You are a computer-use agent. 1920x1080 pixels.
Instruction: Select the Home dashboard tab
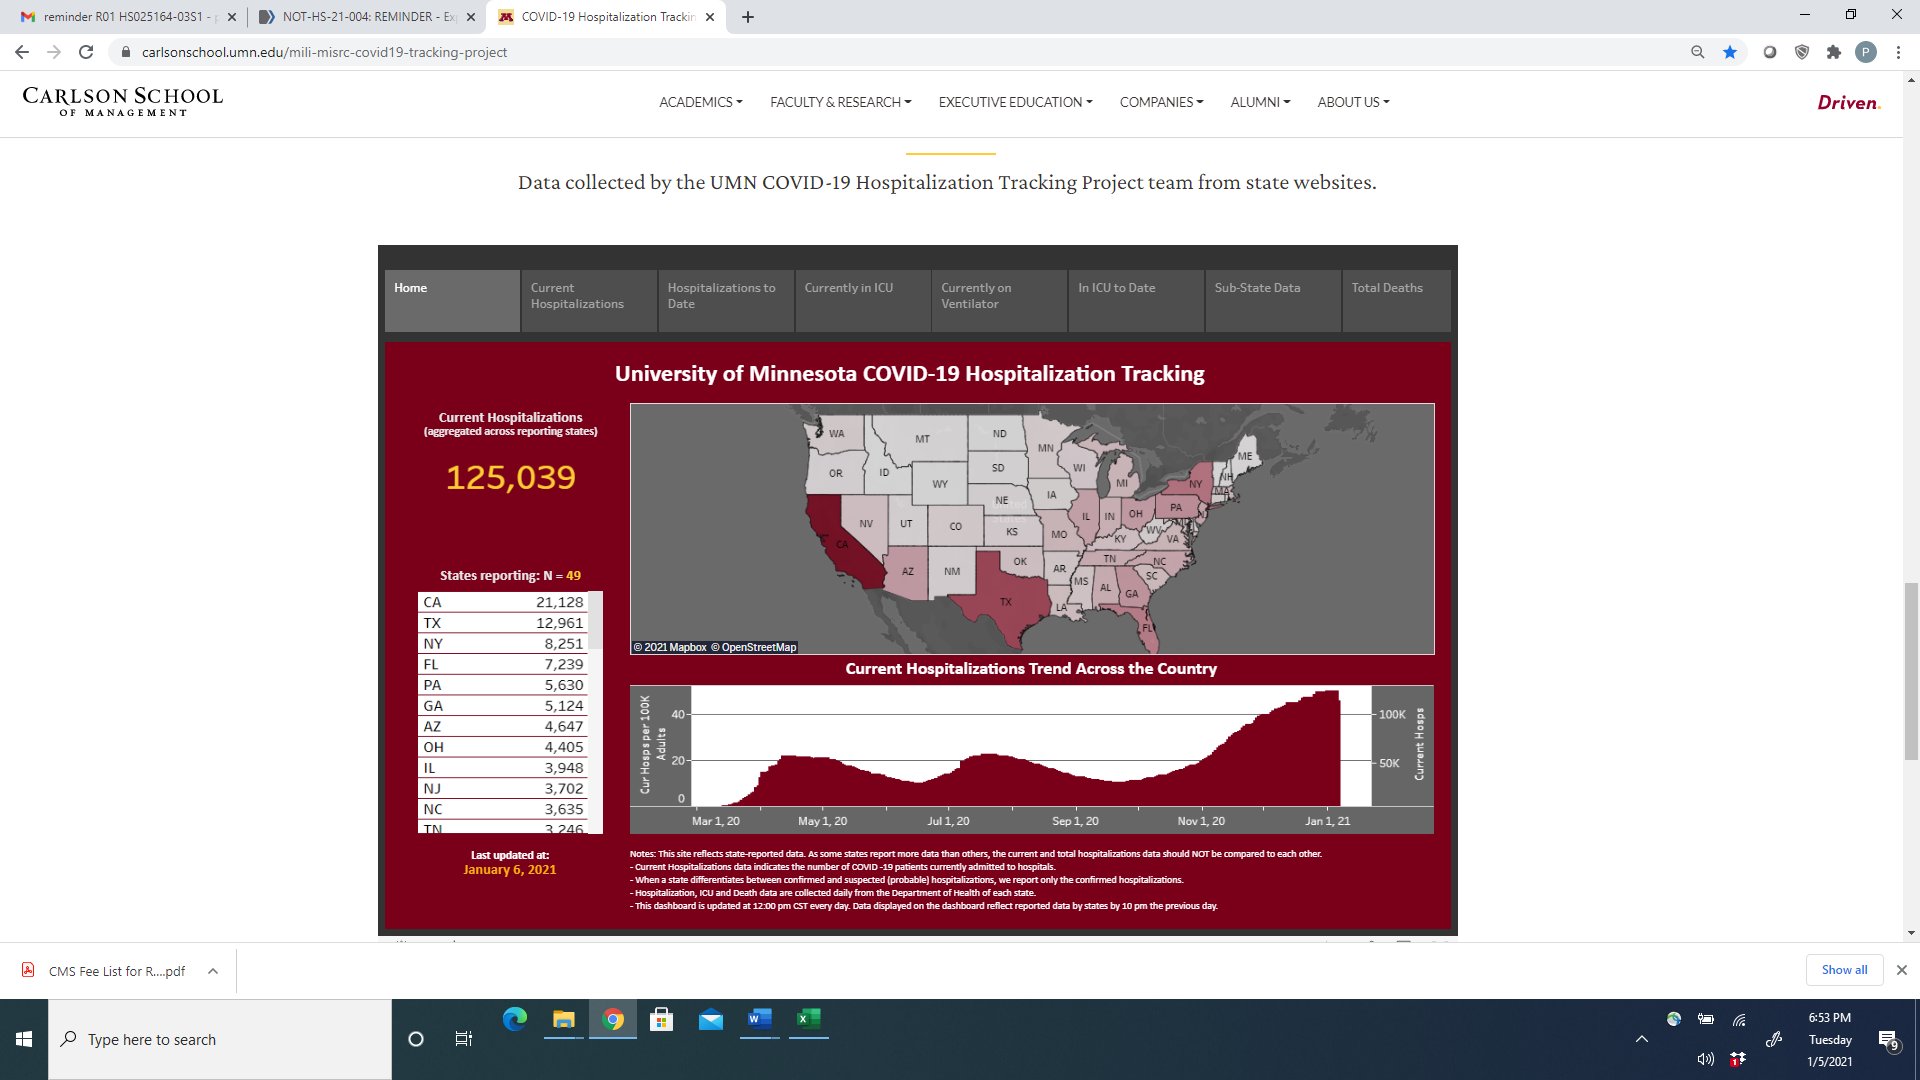tap(452, 300)
